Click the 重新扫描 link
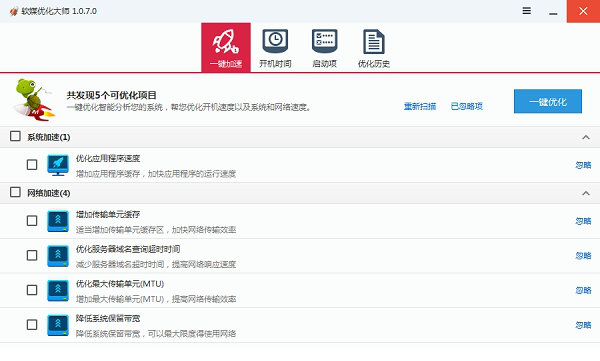The image size is (600, 361). click(420, 106)
